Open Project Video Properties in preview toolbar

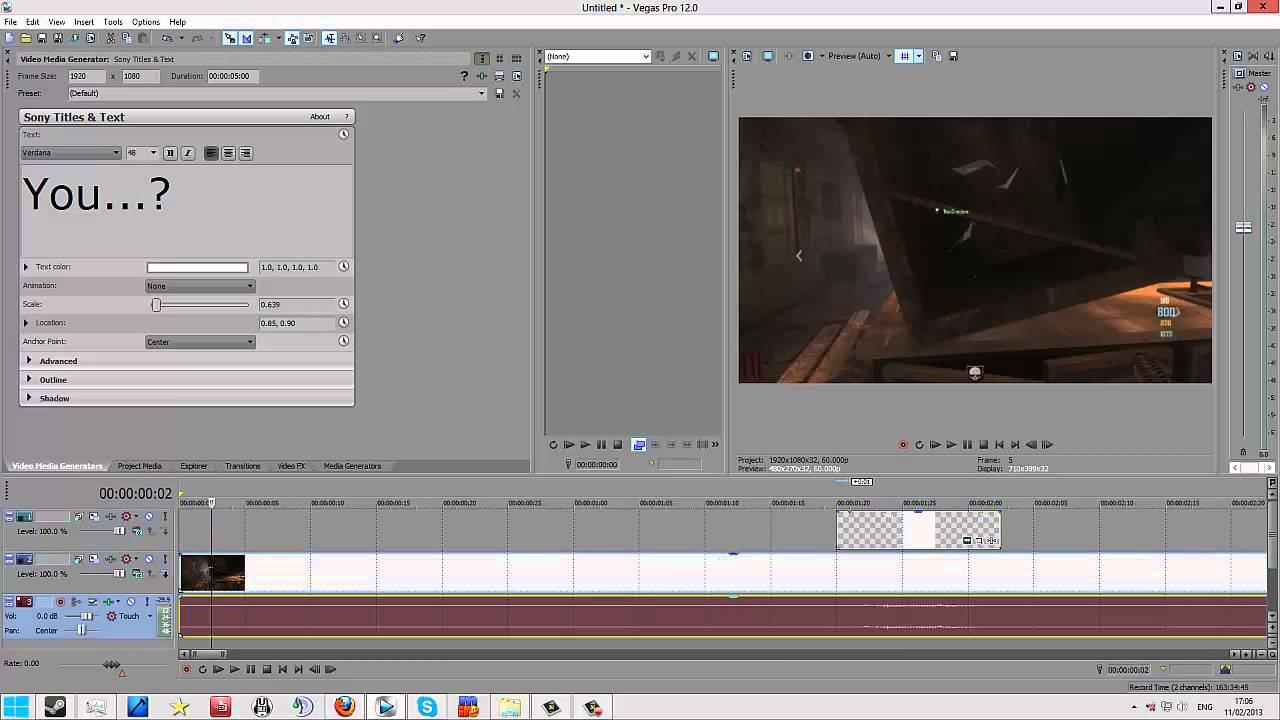747,56
